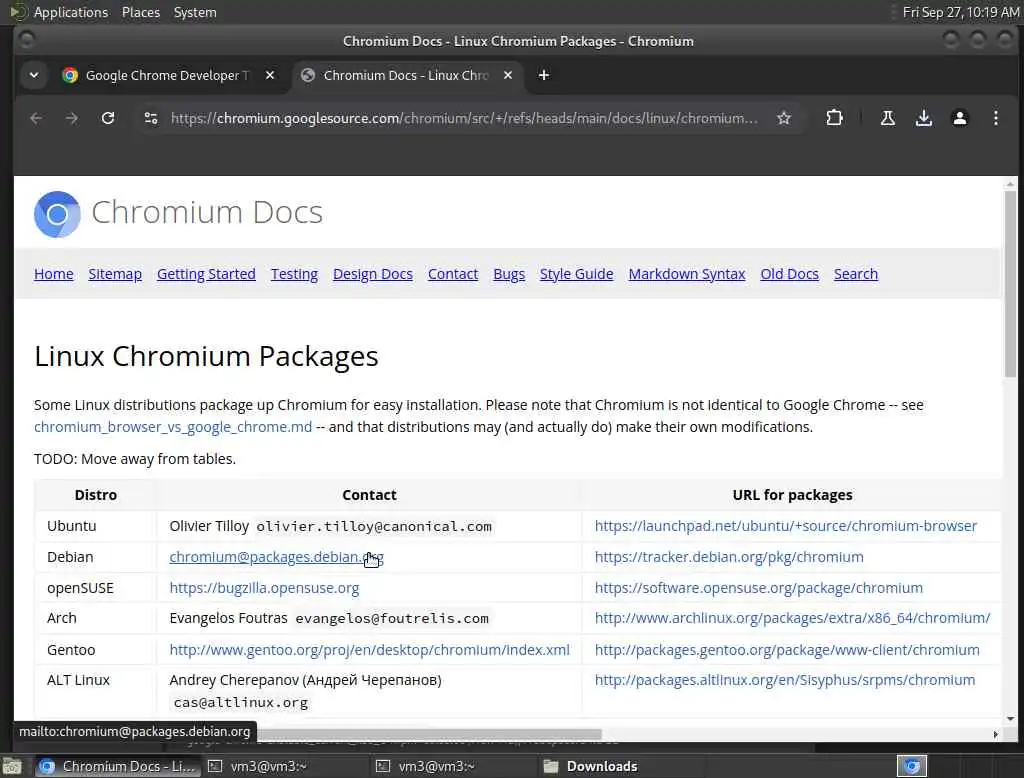The height and width of the screenshot is (778, 1024).
Task: Click the address bar URL field
Action: [x=464, y=118]
